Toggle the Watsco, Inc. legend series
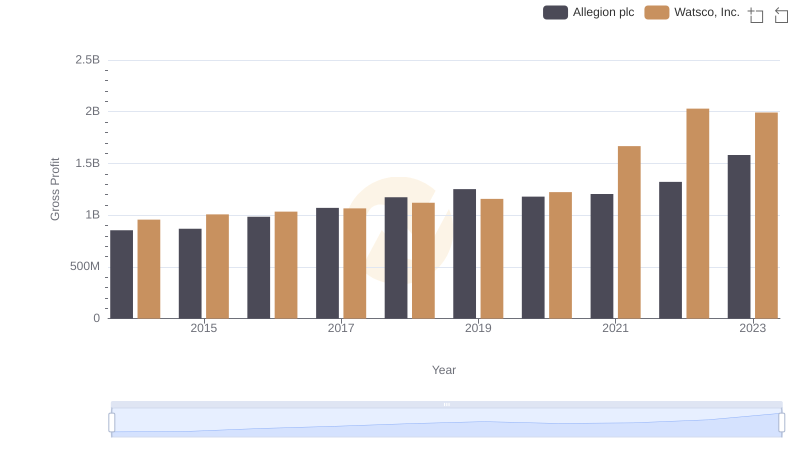 [692, 12]
